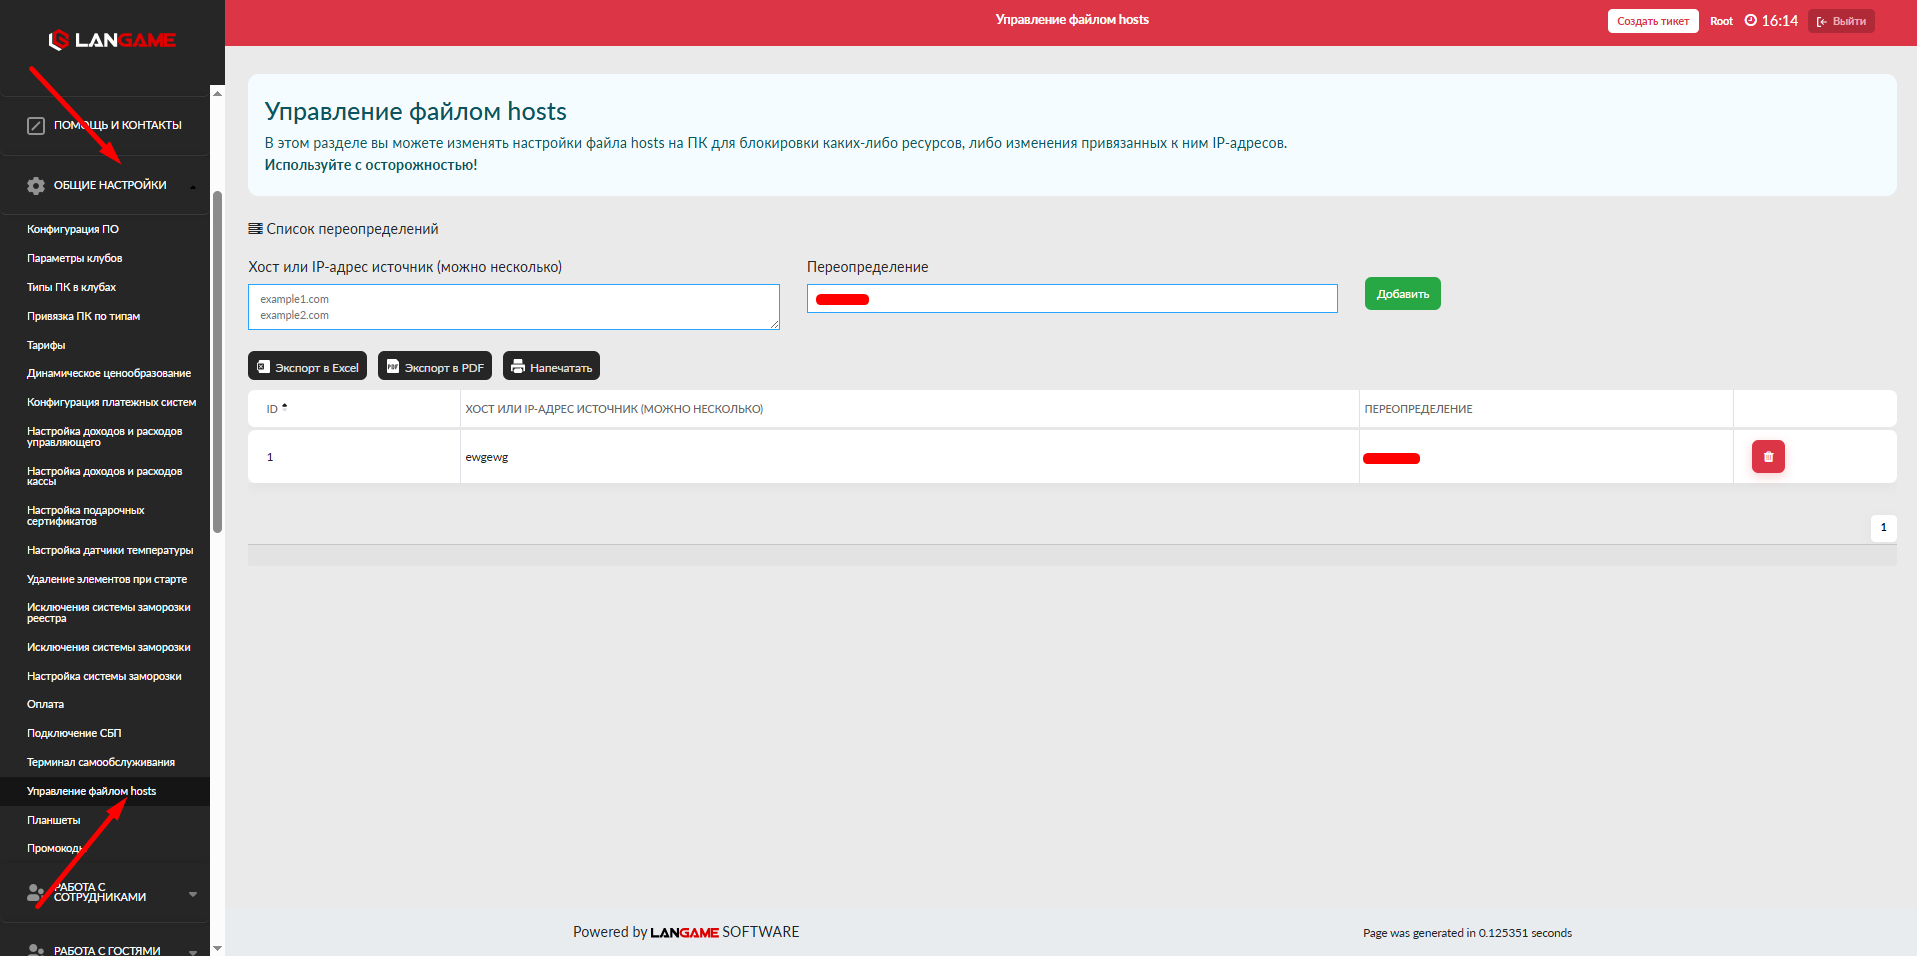The image size is (1917, 956).
Task: Open Настройка системы заморозки
Action: click(x=104, y=676)
